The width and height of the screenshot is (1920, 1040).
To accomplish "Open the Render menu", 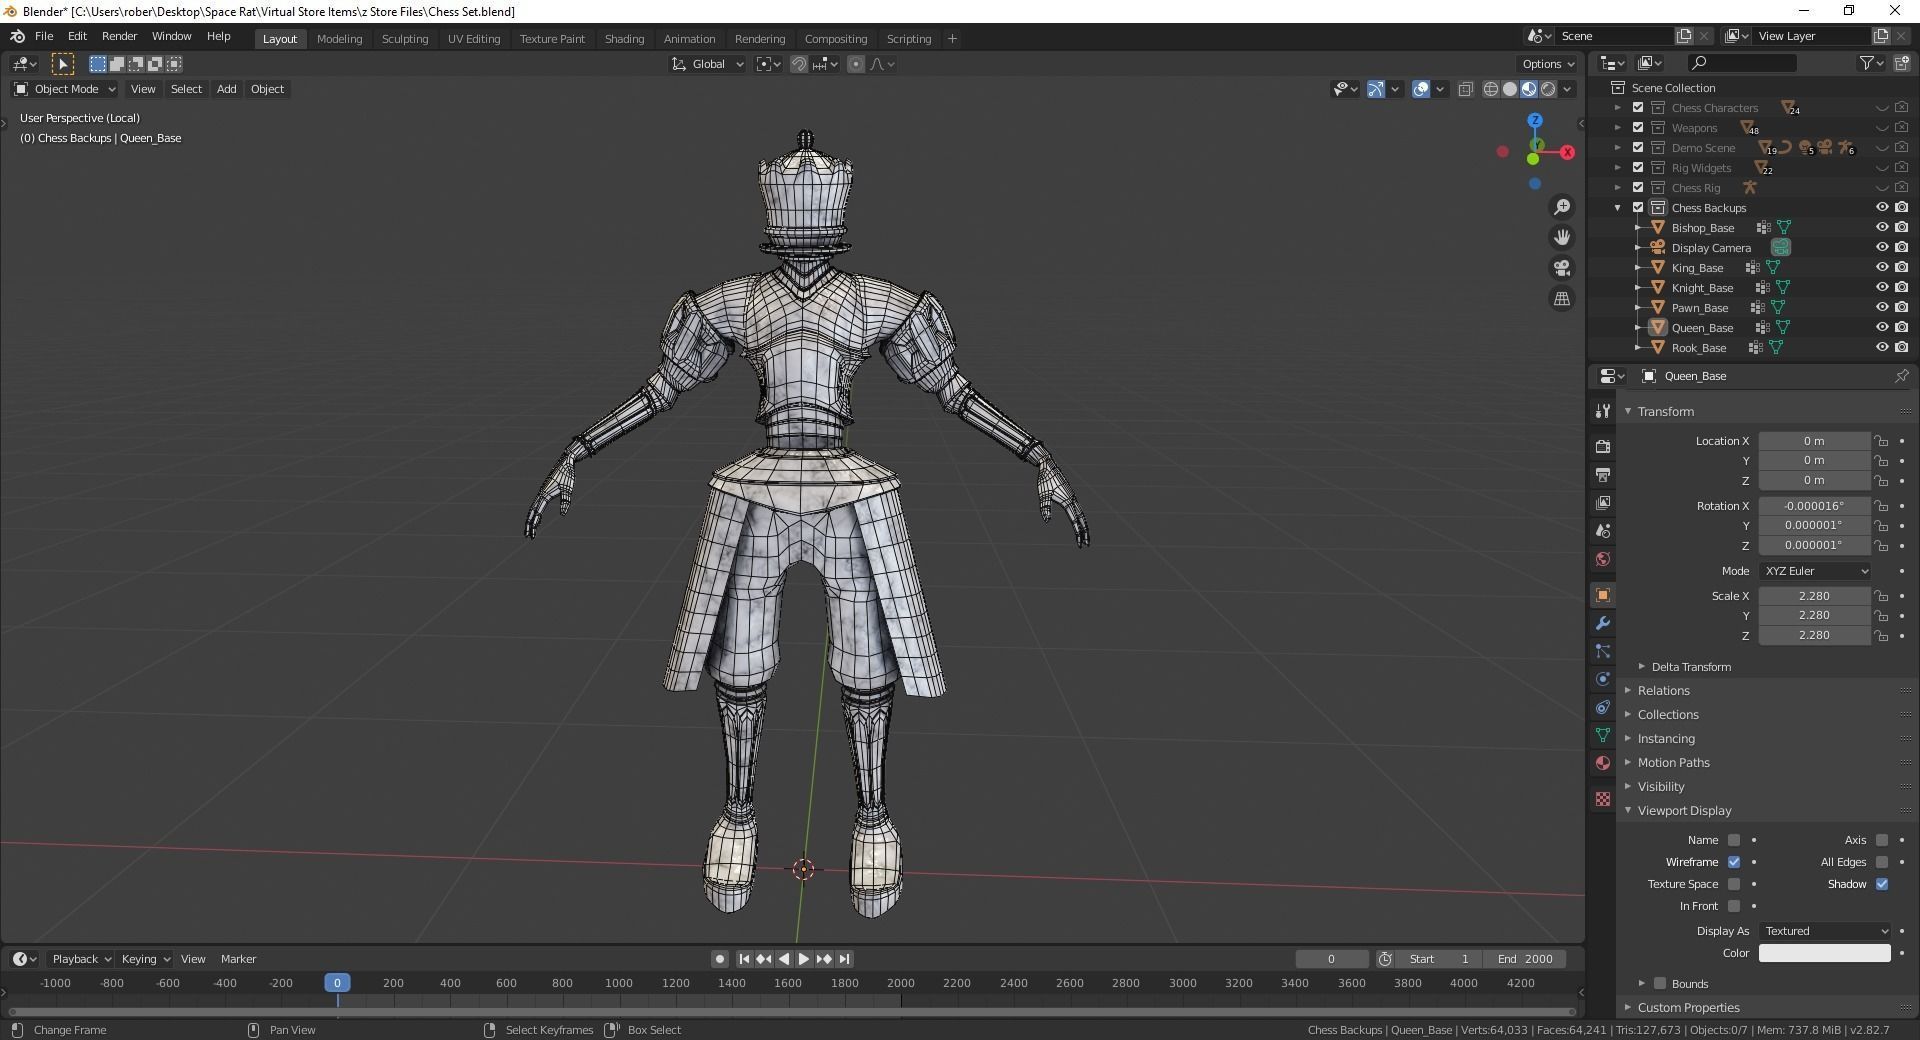I will click(x=119, y=36).
